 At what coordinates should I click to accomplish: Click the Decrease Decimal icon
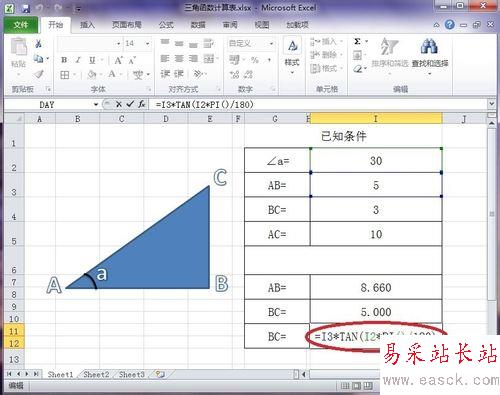(248, 74)
